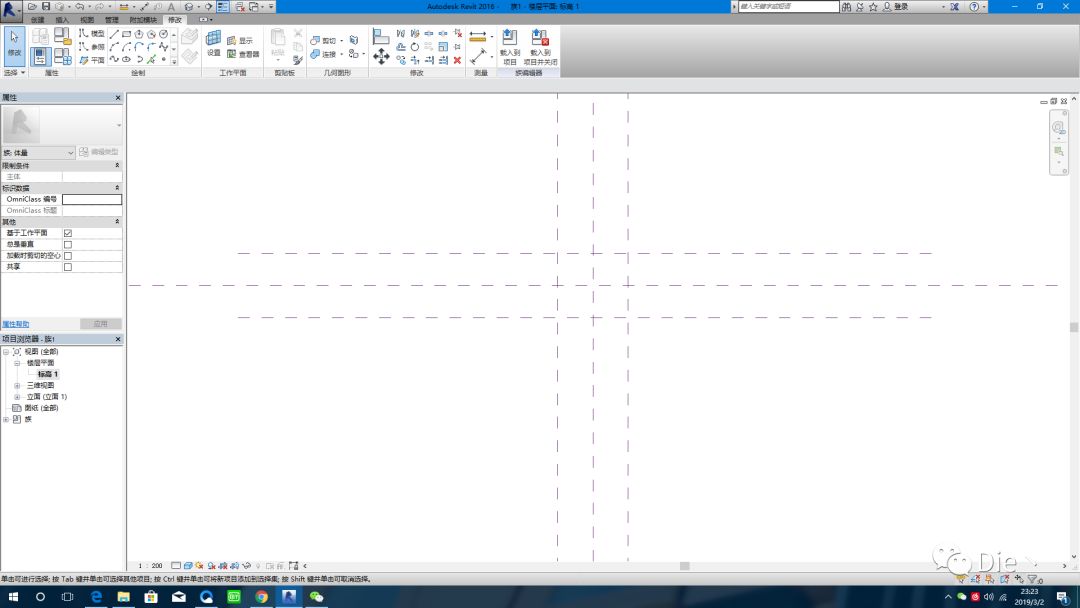Screen dimensions: 1080x608
Task: Open the 族: 体量 type dropdown
Action: [x=38, y=152]
